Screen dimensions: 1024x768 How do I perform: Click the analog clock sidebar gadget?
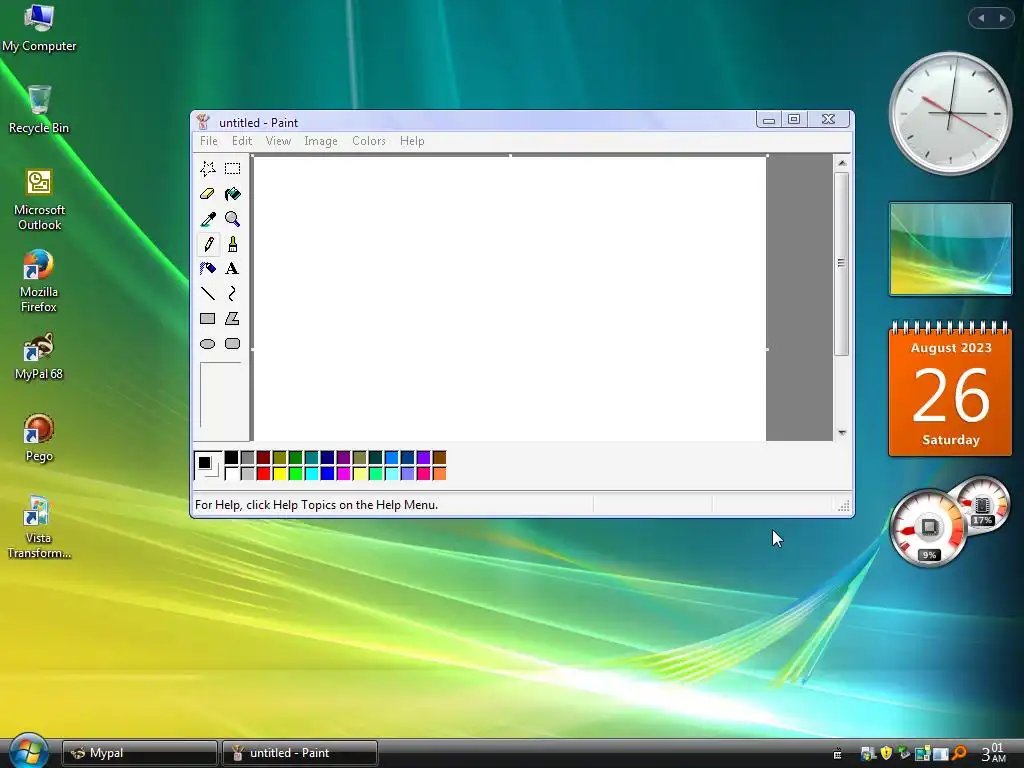click(950, 114)
